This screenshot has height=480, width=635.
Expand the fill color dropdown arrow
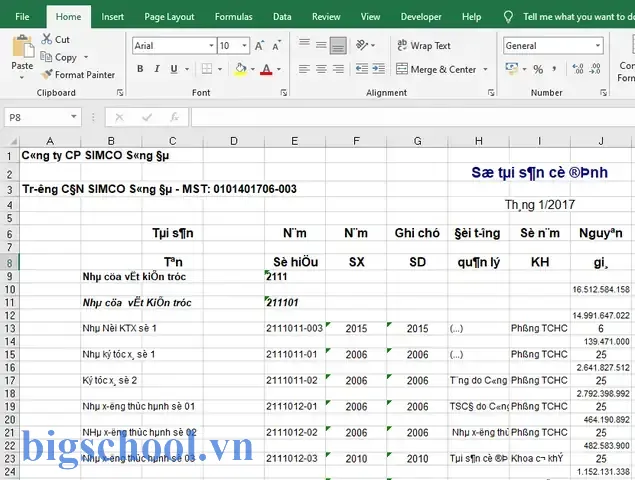(x=253, y=69)
